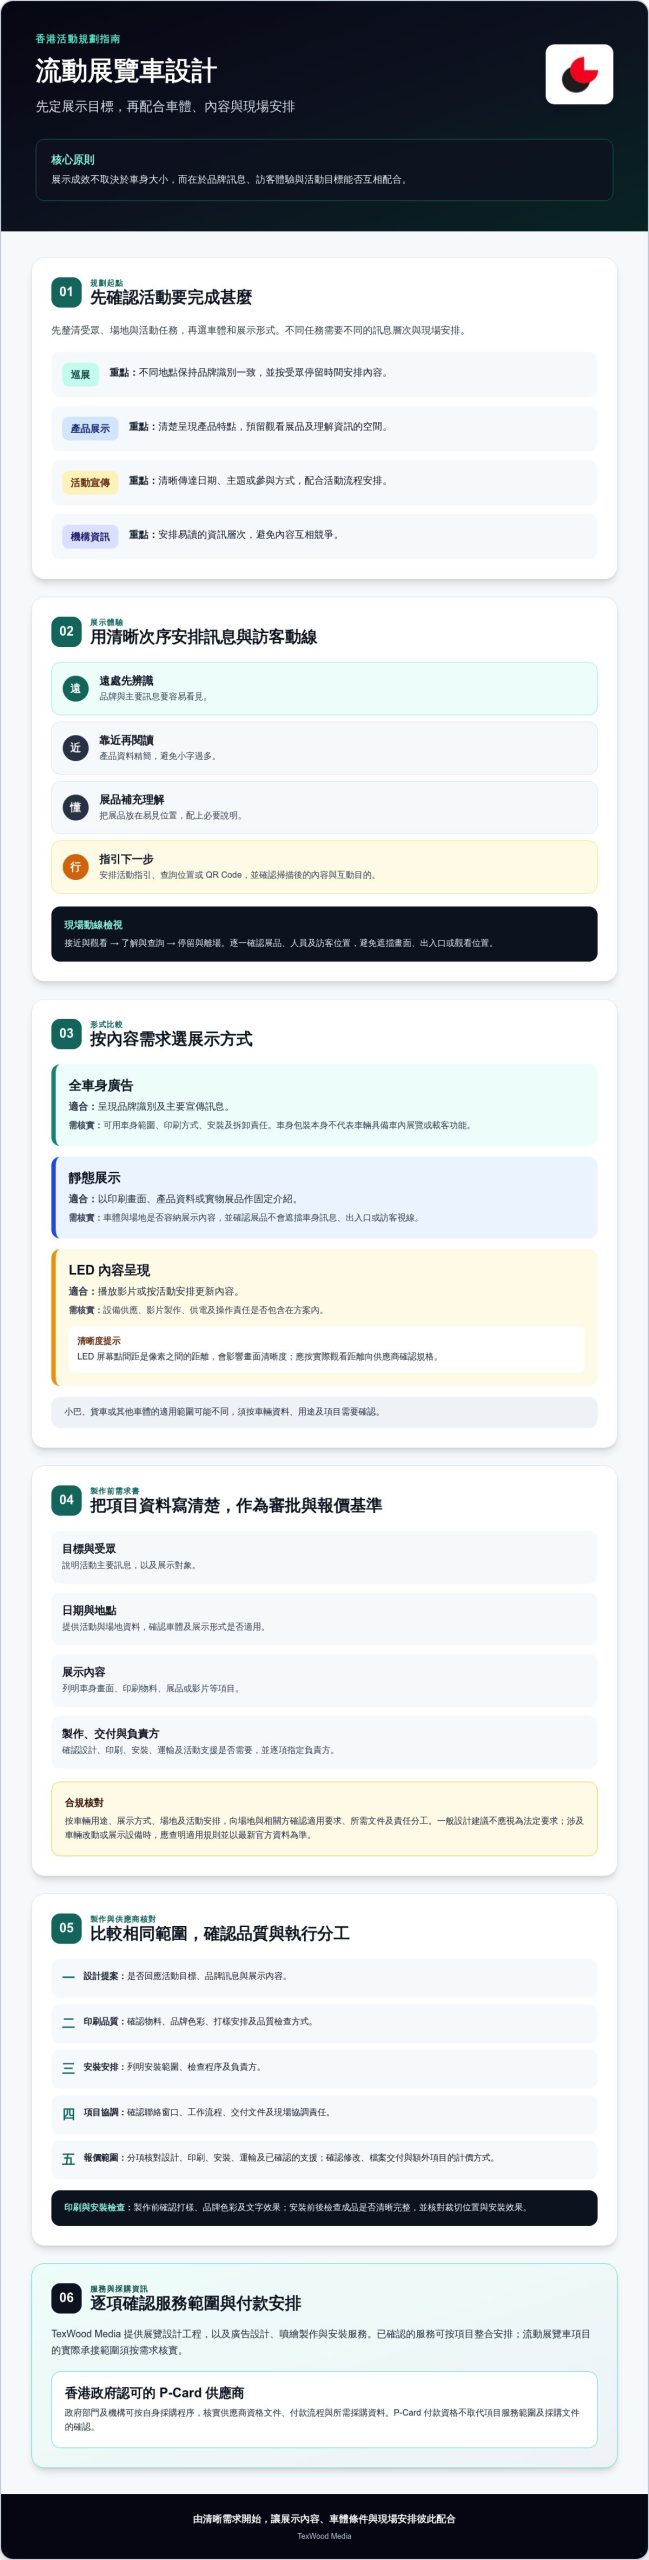The width and height of the screenshot is (649, 2560).
Task: Open the 靜態展示 card
Action: 324,1197
